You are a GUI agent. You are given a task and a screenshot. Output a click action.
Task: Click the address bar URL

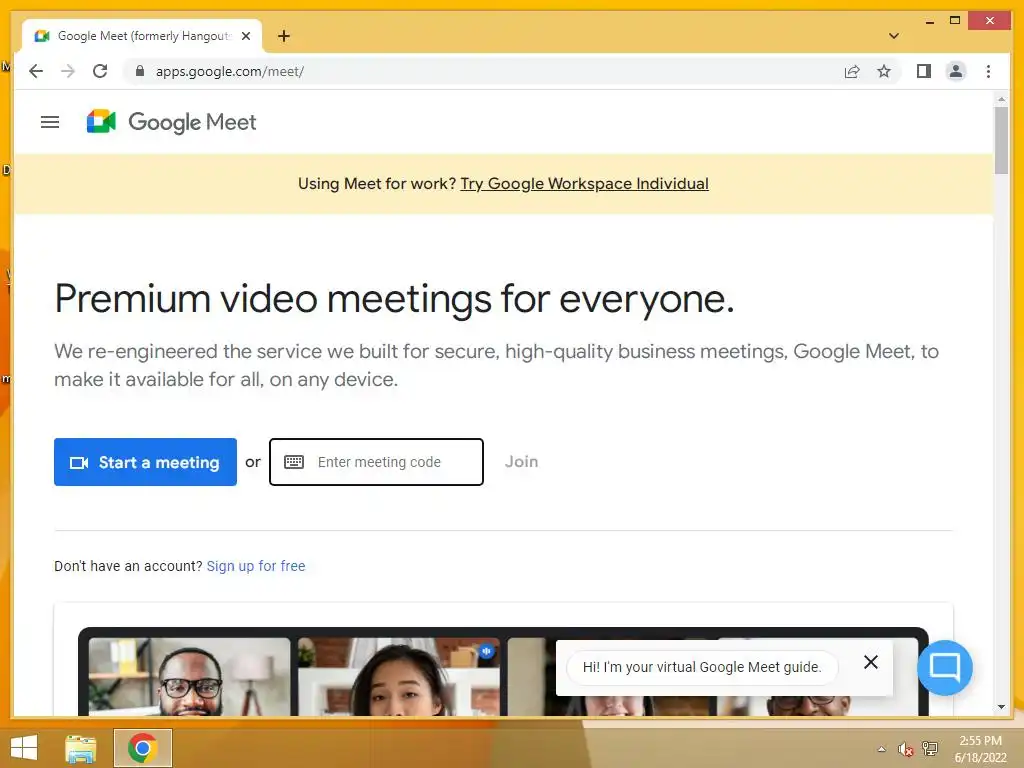pos(230,71)
